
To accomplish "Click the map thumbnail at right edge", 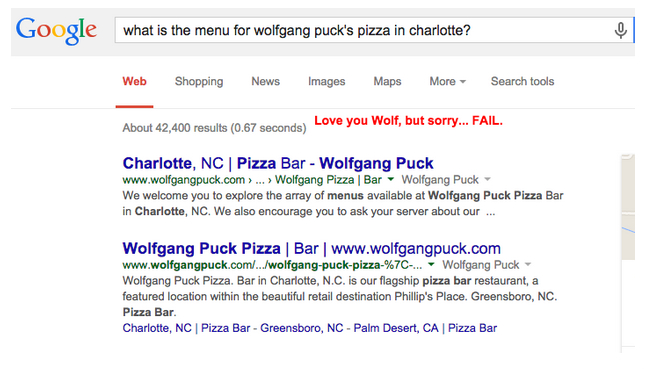I will [628, 207].
